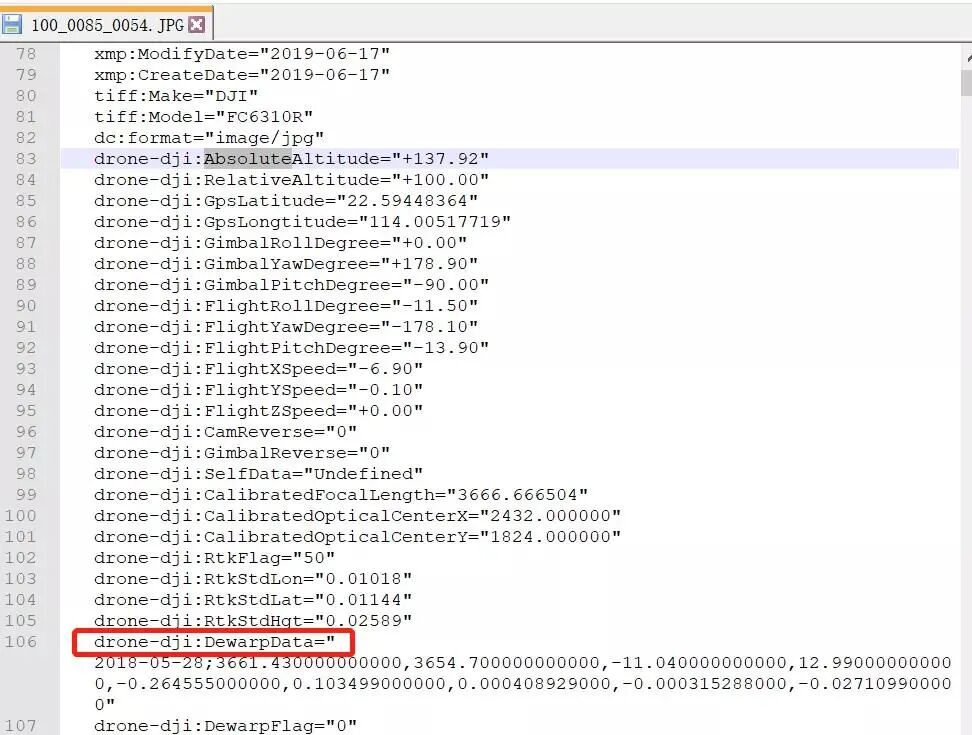This screenshot has height=735, width=972.
Task: Click the GimbalYawDegree="+178.90" line
Action: click(x=286, y=264)
